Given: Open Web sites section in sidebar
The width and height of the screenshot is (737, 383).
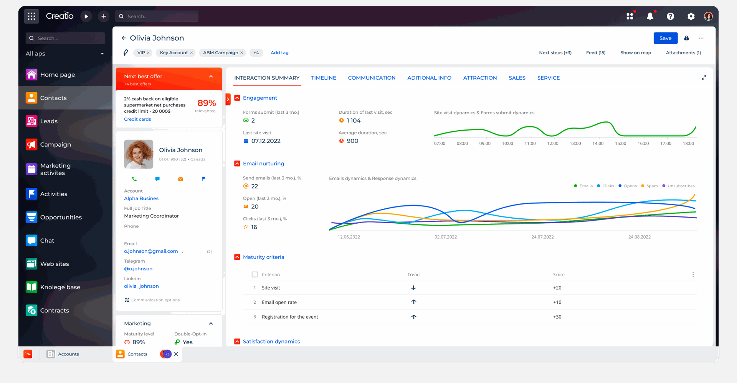Looking at the screenshot, I should pyautogui.click(x=65, y=264).
